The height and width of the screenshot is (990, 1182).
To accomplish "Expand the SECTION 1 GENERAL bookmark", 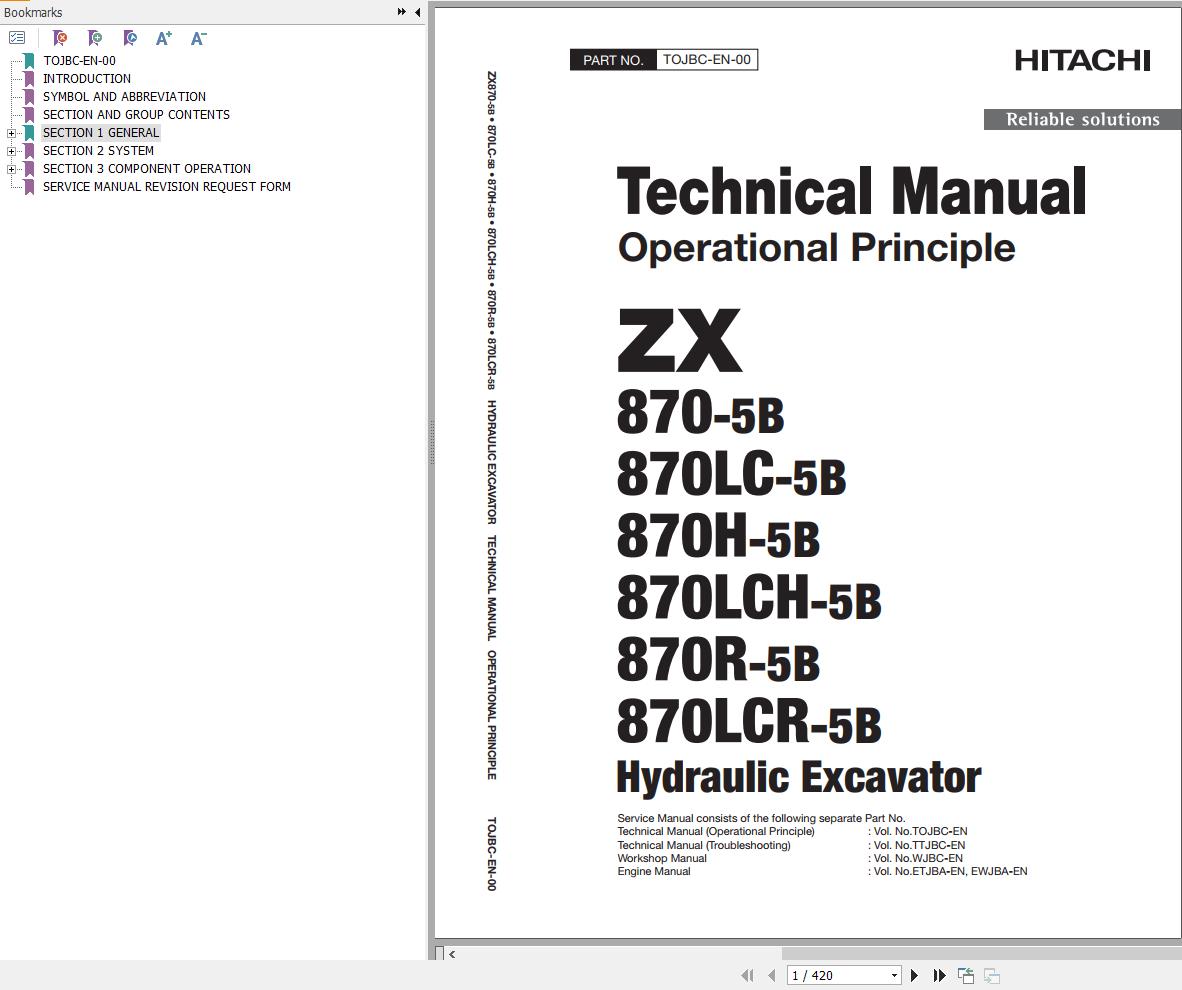I will [11, 133].
